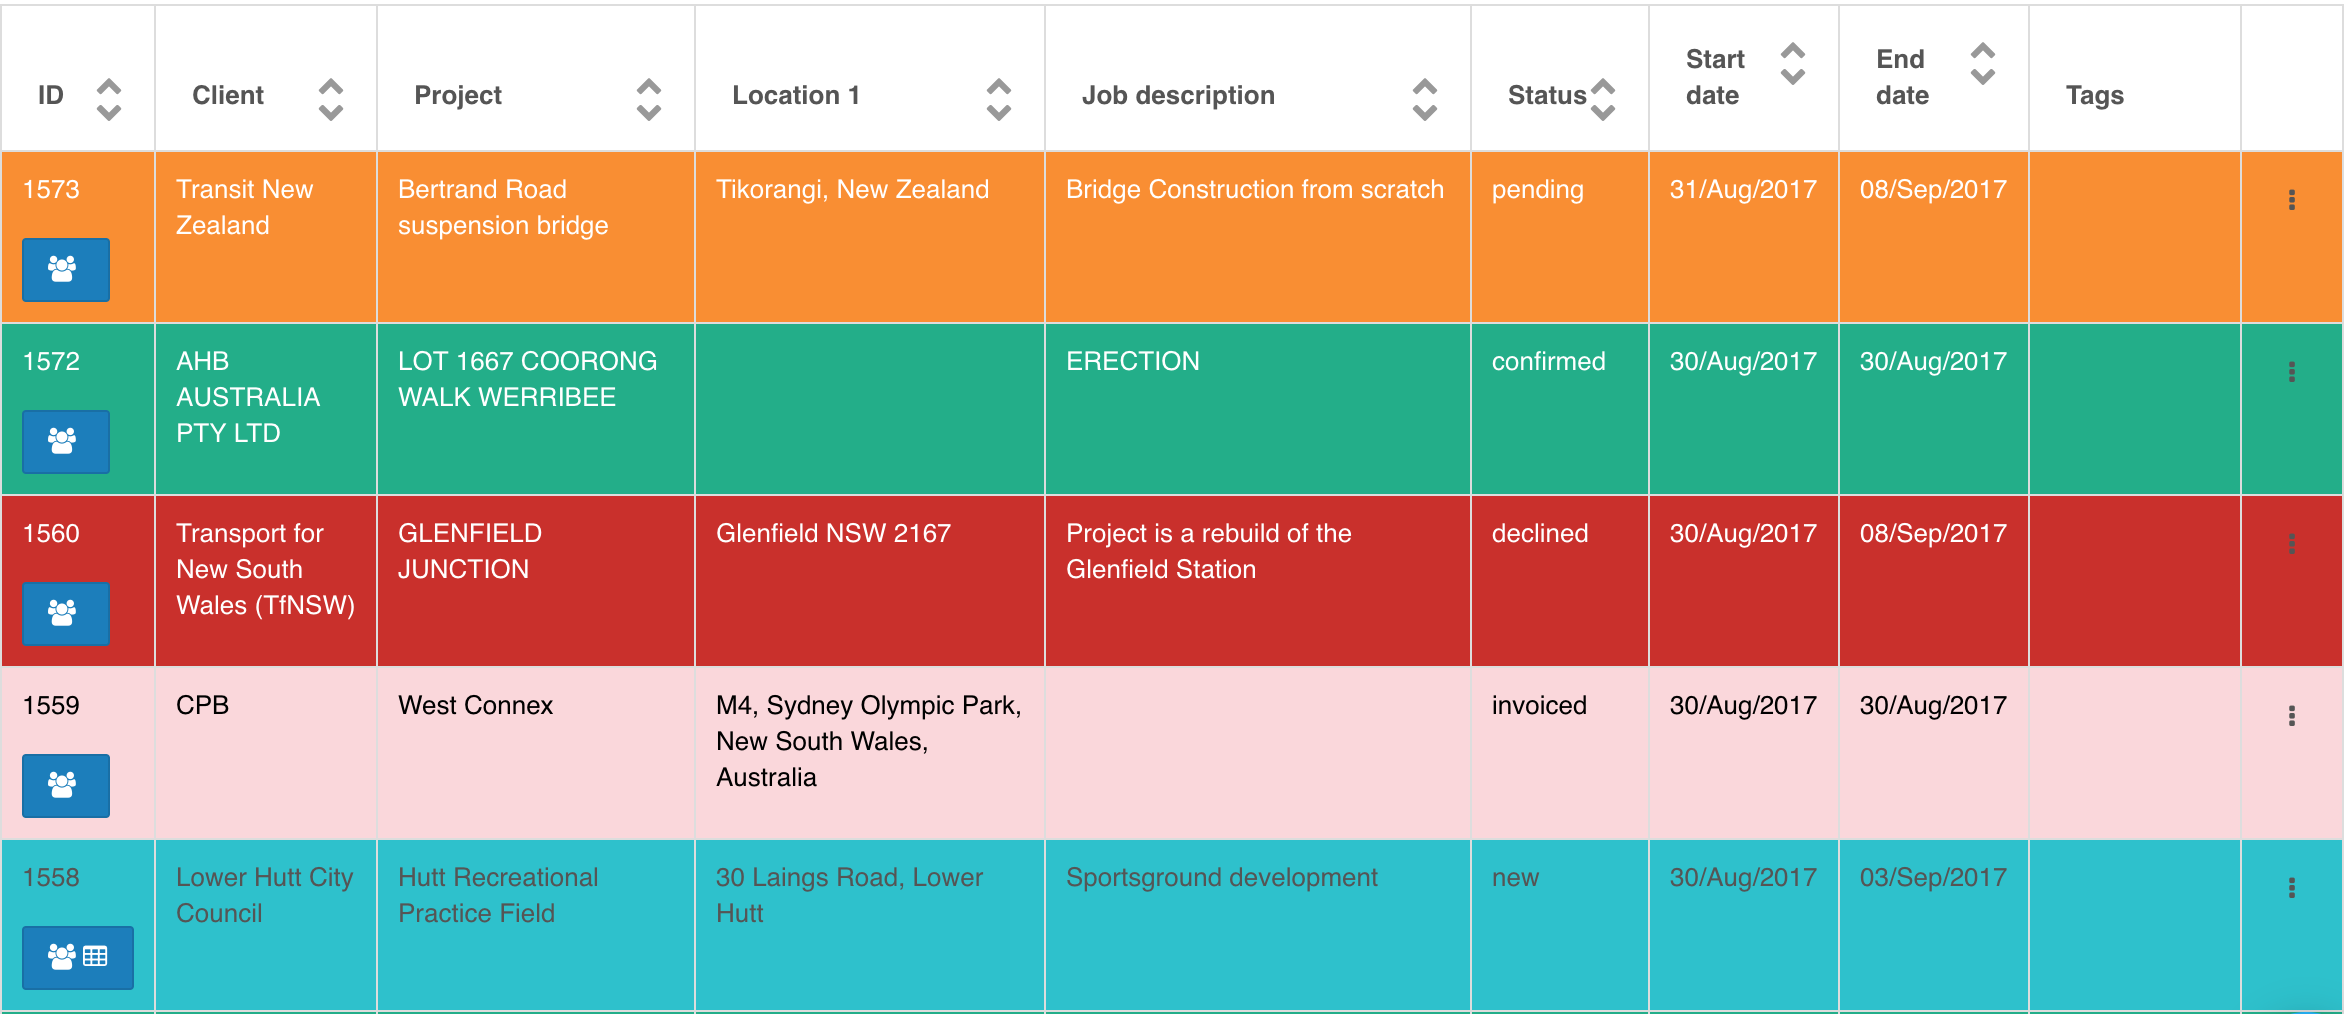The width and height of the screenshot is (2344, 1014).
Task: Select the Transit New Zealand client cell
Action: pos(245,207)
